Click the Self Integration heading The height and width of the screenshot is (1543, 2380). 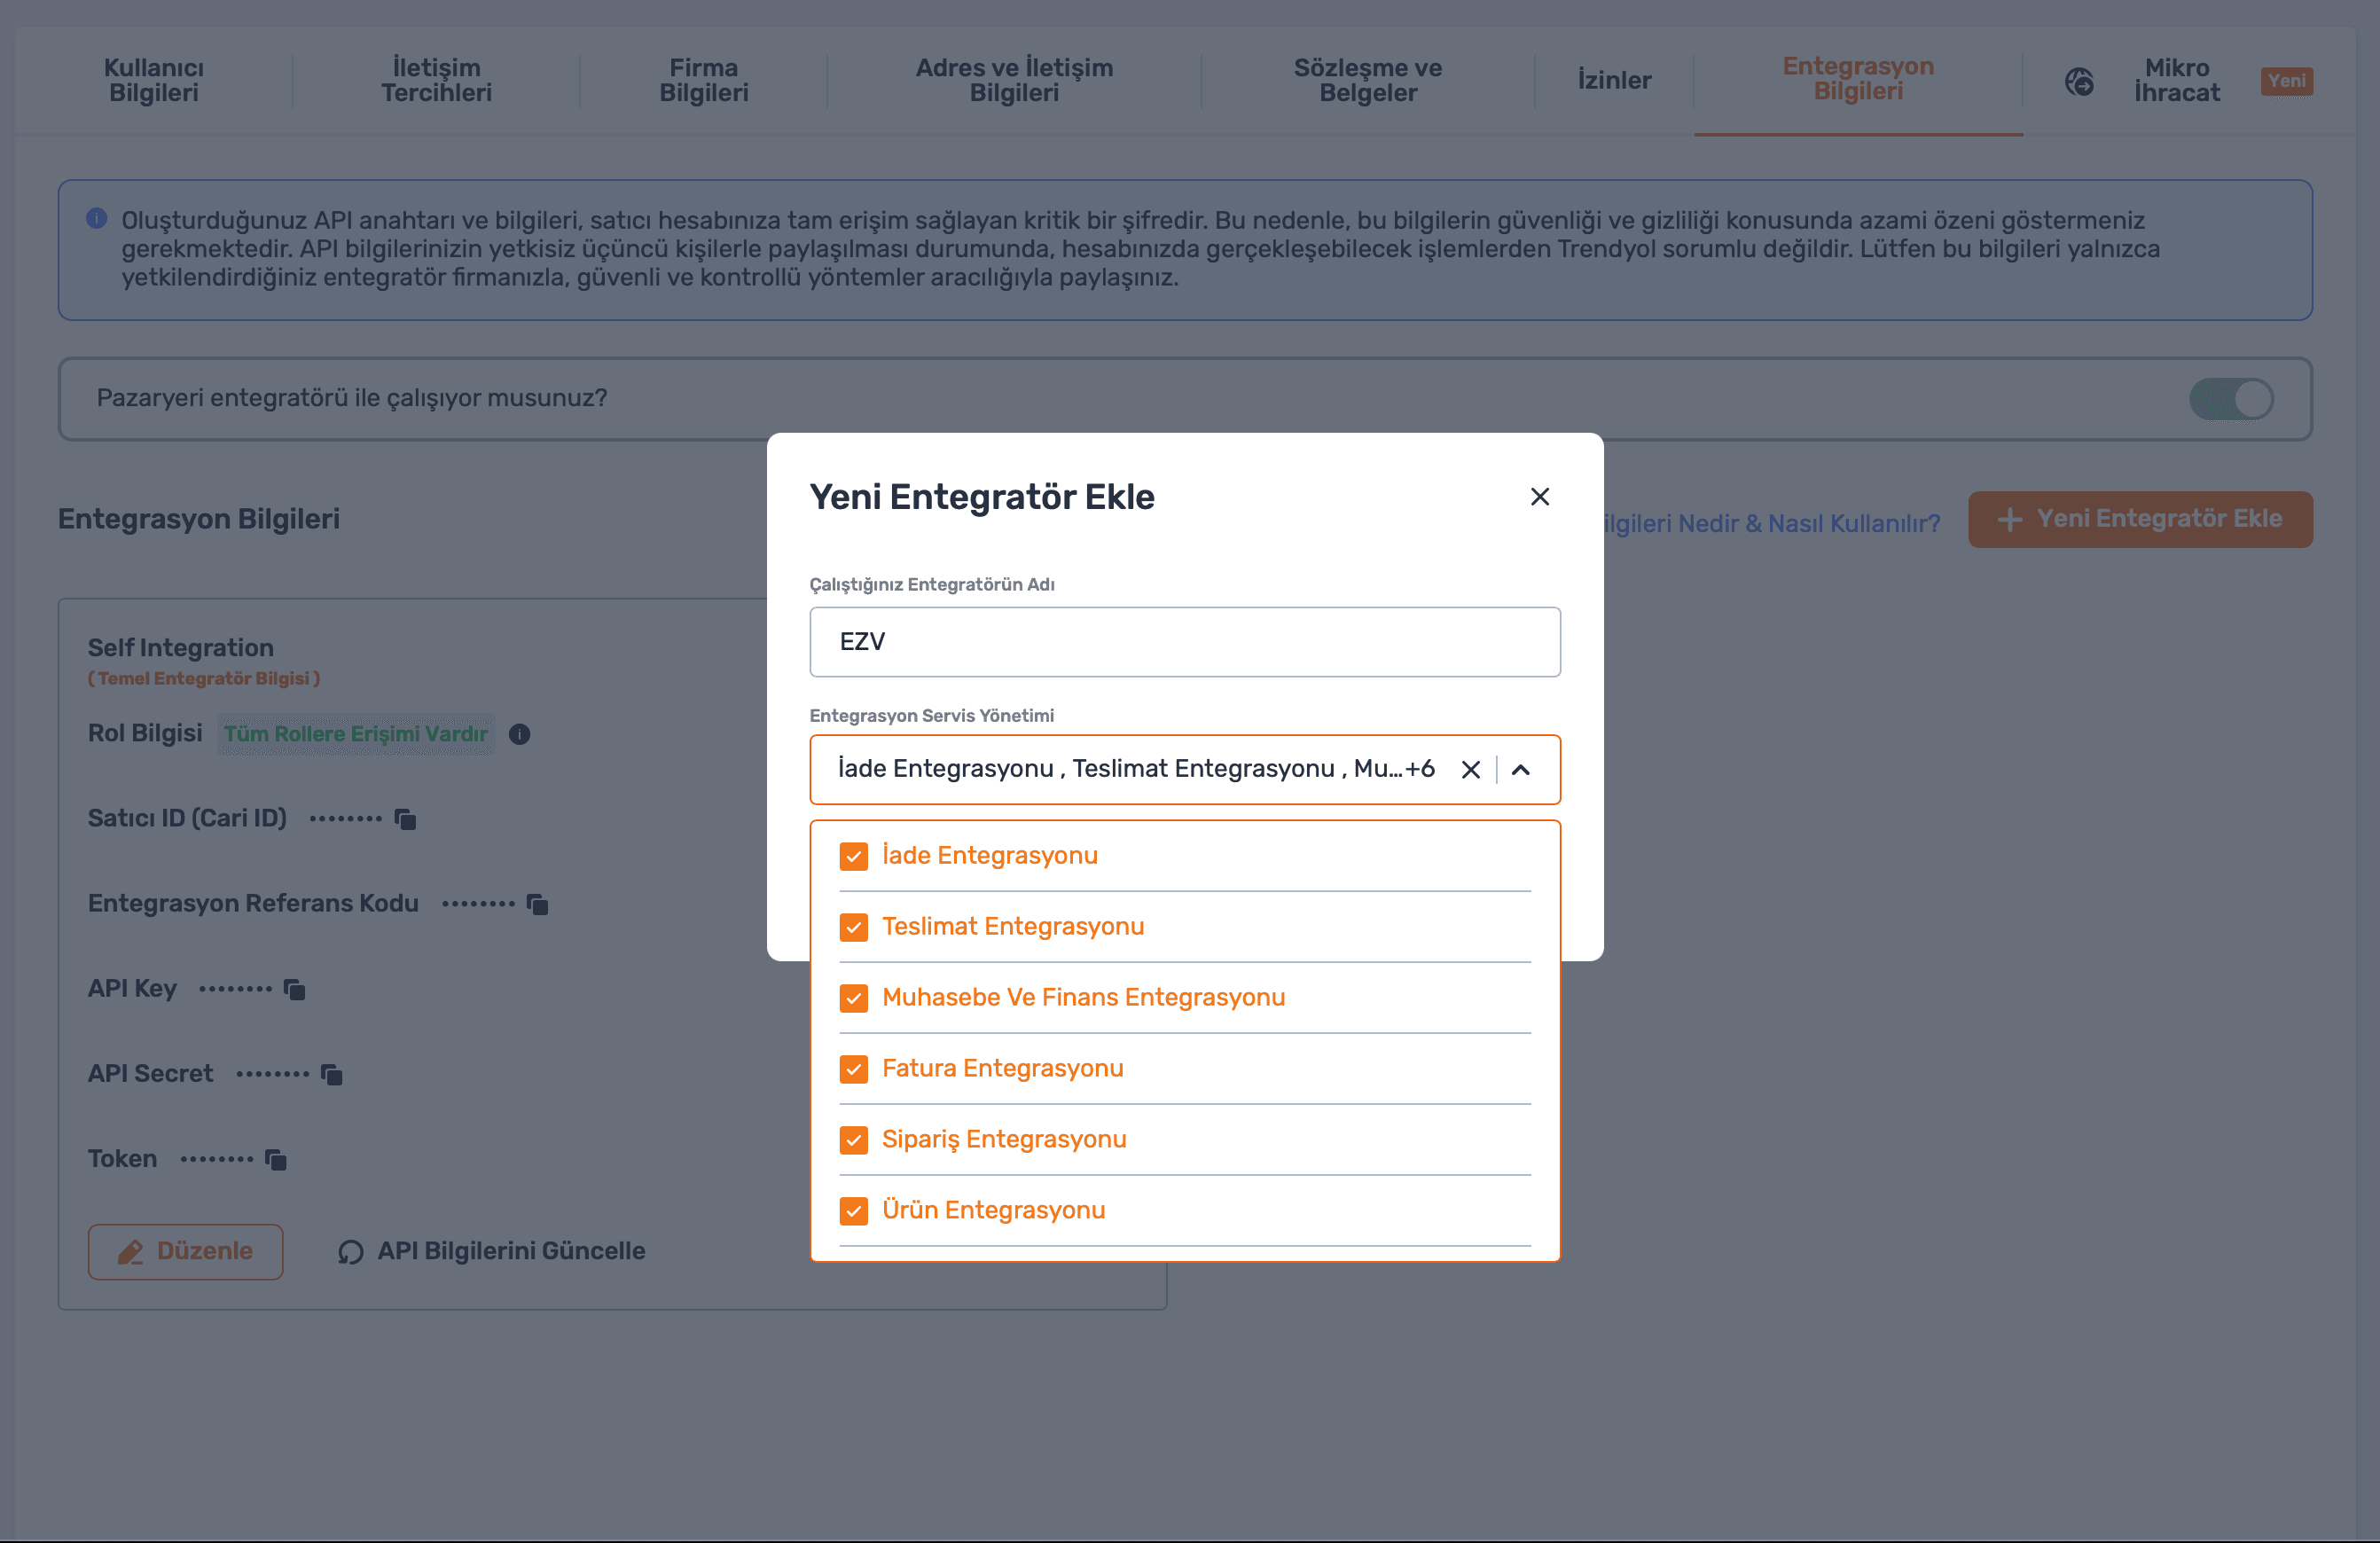click(180, 648)
